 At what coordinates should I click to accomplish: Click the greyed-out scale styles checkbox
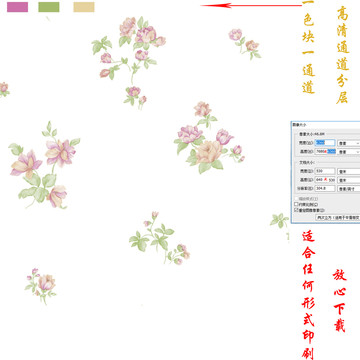click(x=296, y=199)
